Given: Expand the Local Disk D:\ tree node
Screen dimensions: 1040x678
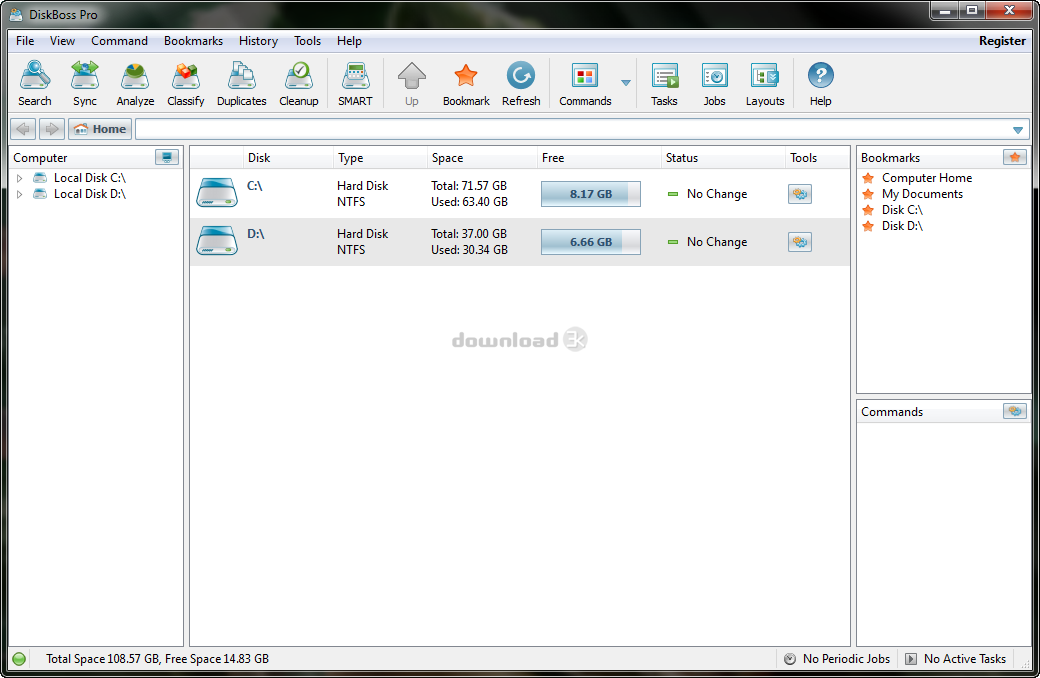Looking at the screenshot, I should click(19, 194).
